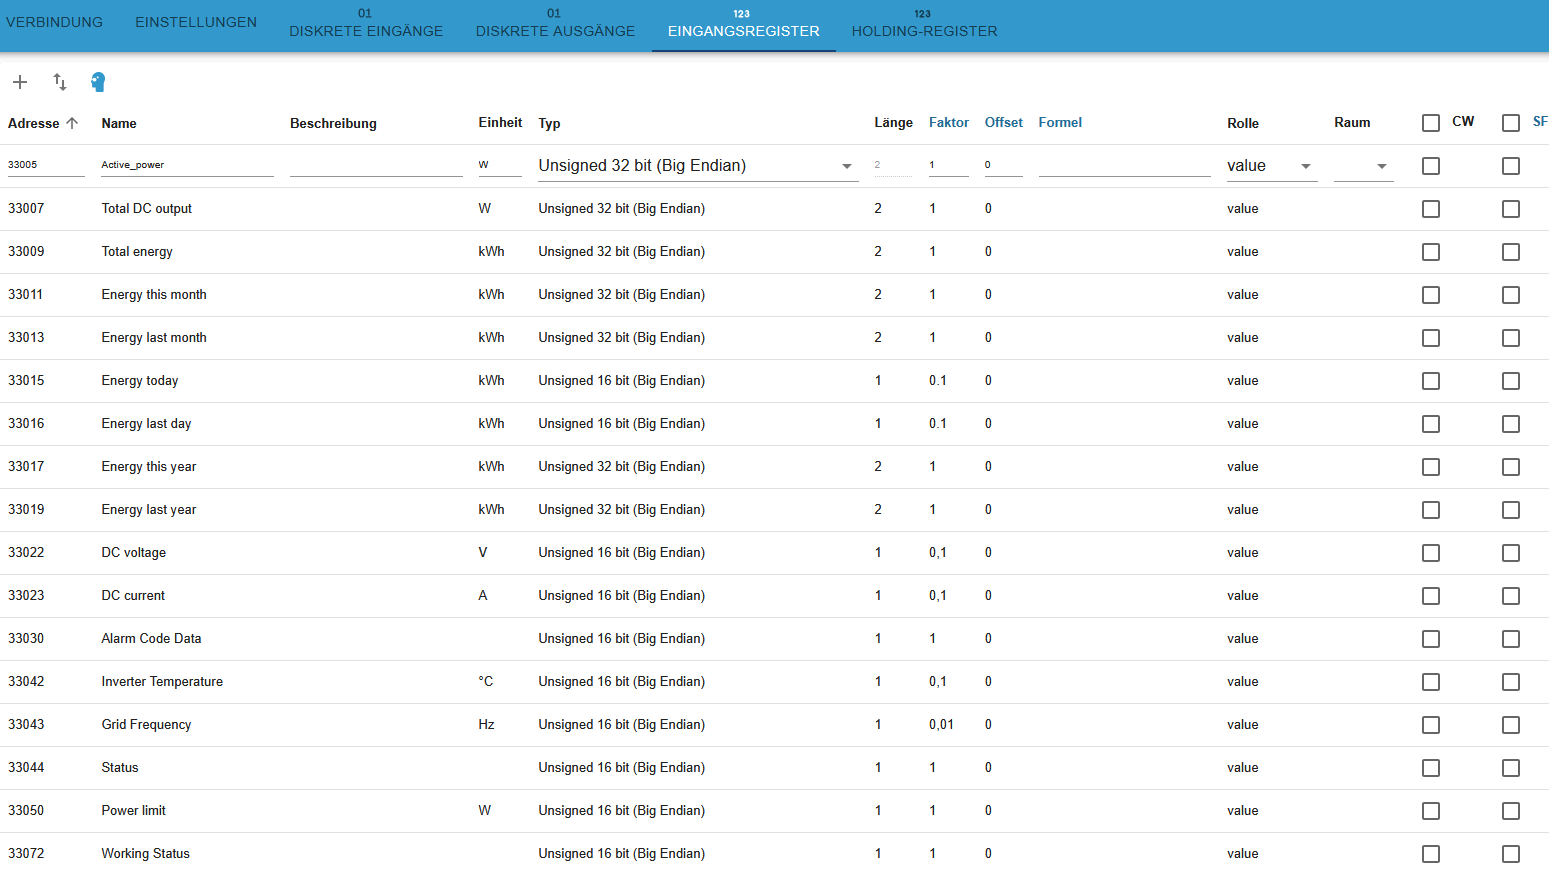Click the Formel column header

(1060, 122)
